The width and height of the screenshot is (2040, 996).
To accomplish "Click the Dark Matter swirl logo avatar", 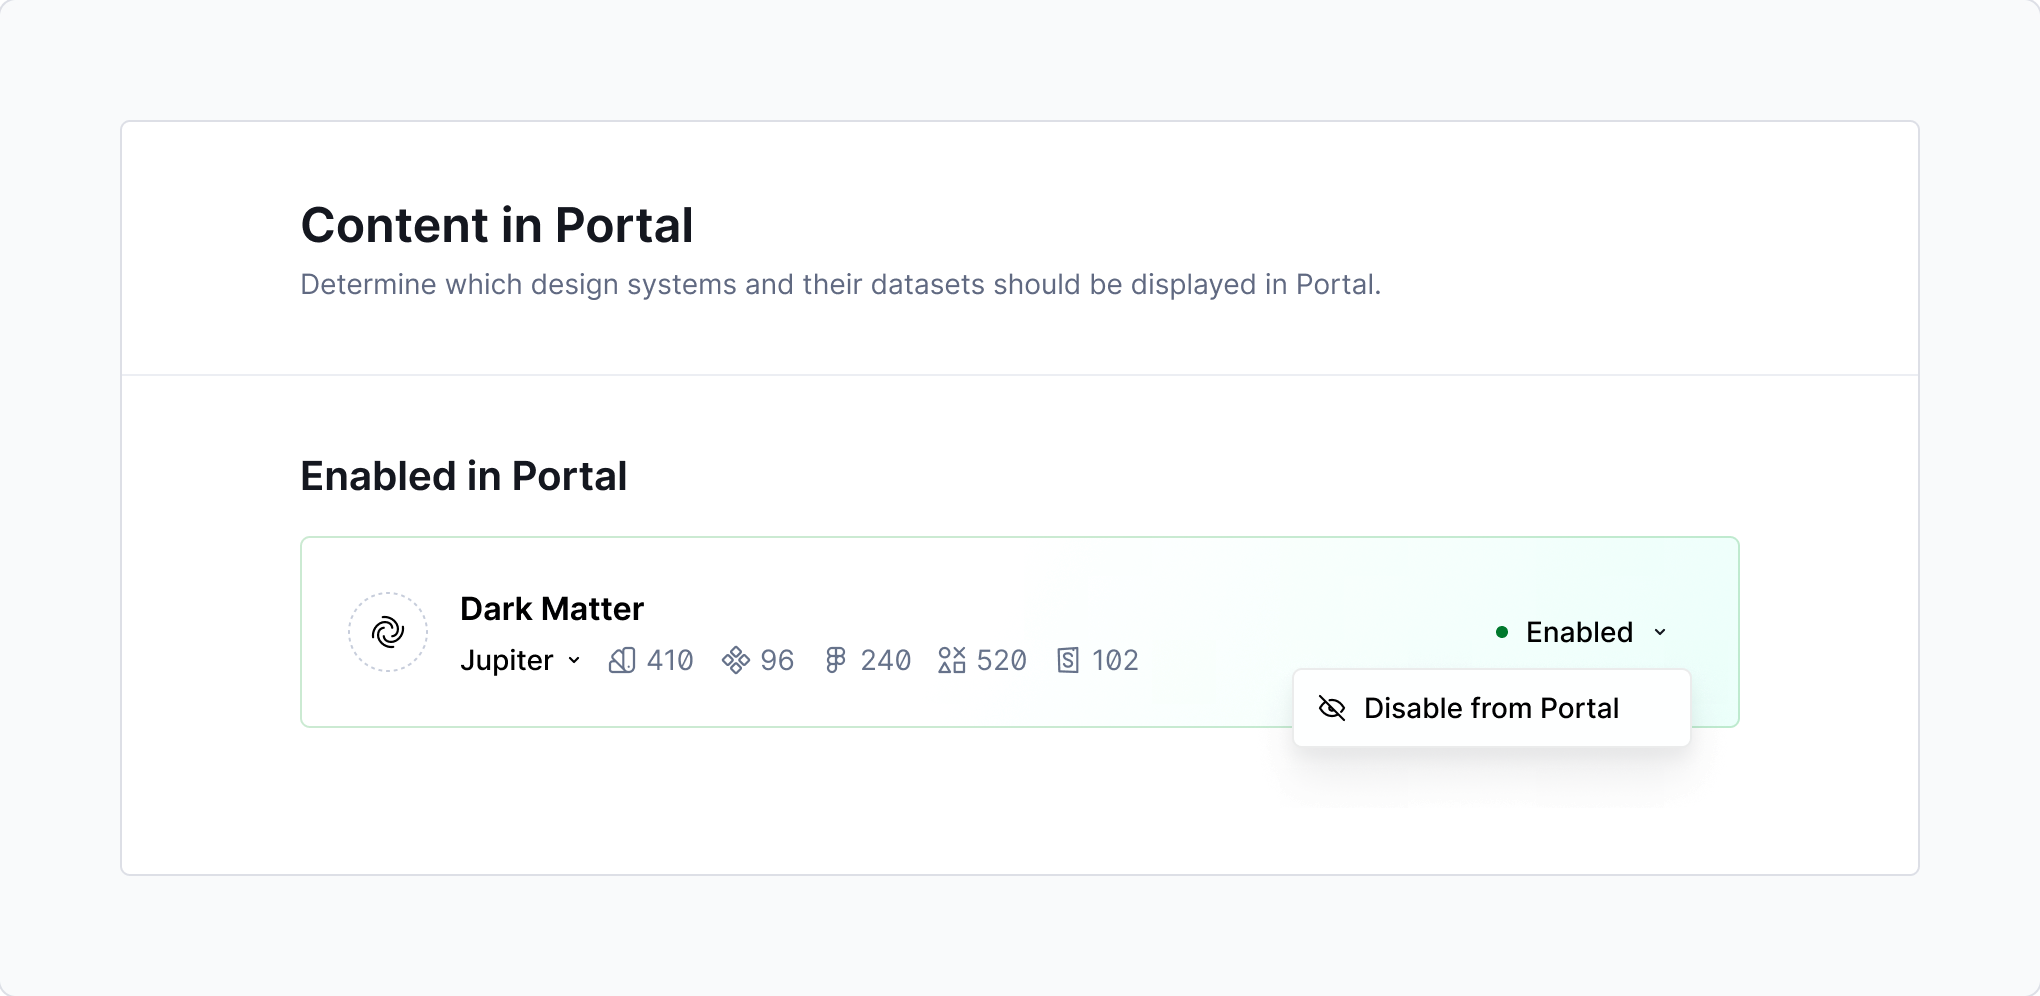I will 387,631.
